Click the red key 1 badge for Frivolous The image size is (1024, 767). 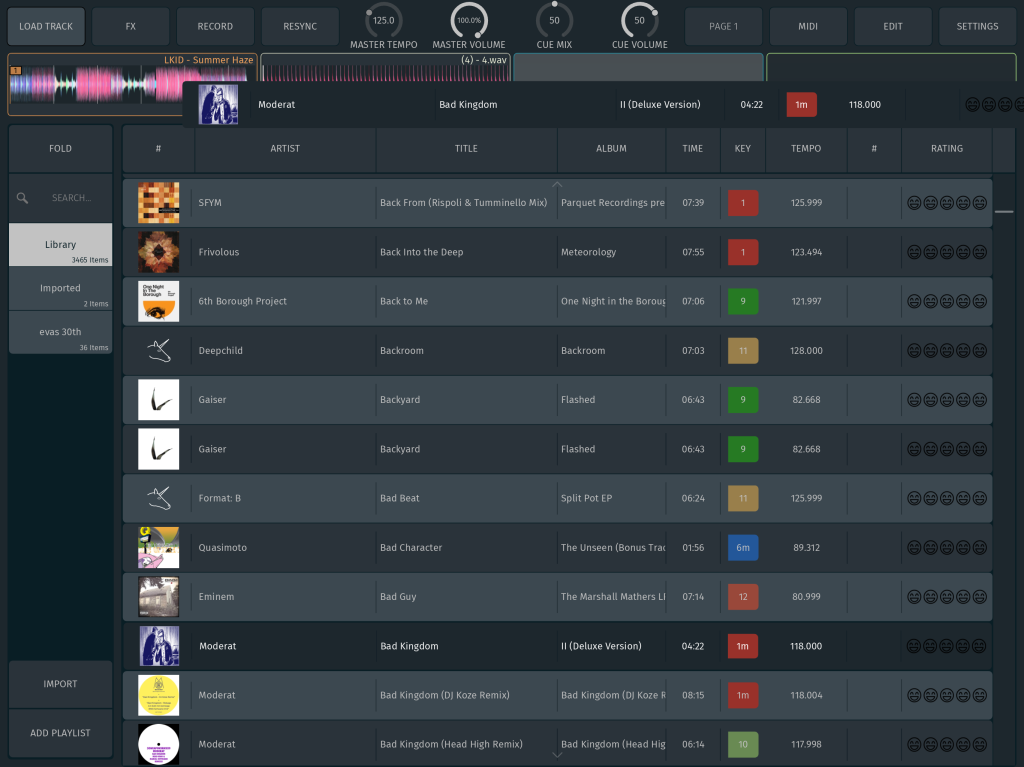tap(742, 252)
